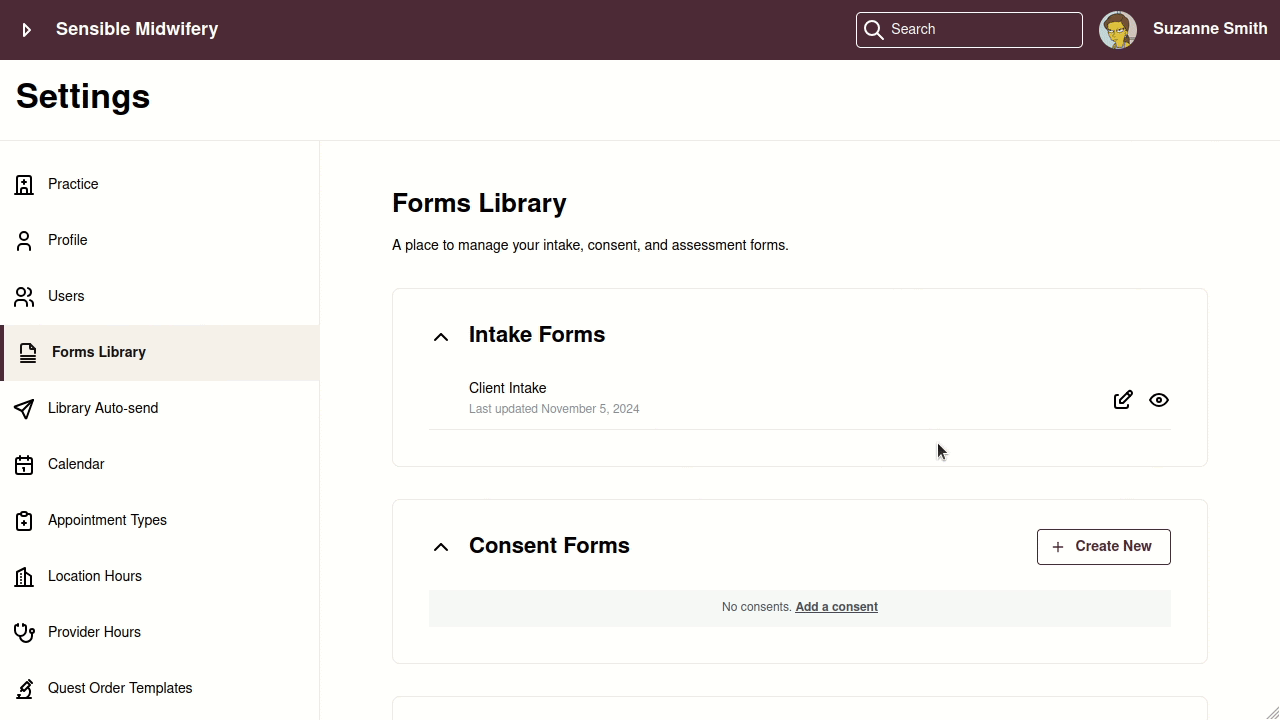Screen dimensions: 1280x720
Task: Create a new consent form
Action: point(1104,547)
